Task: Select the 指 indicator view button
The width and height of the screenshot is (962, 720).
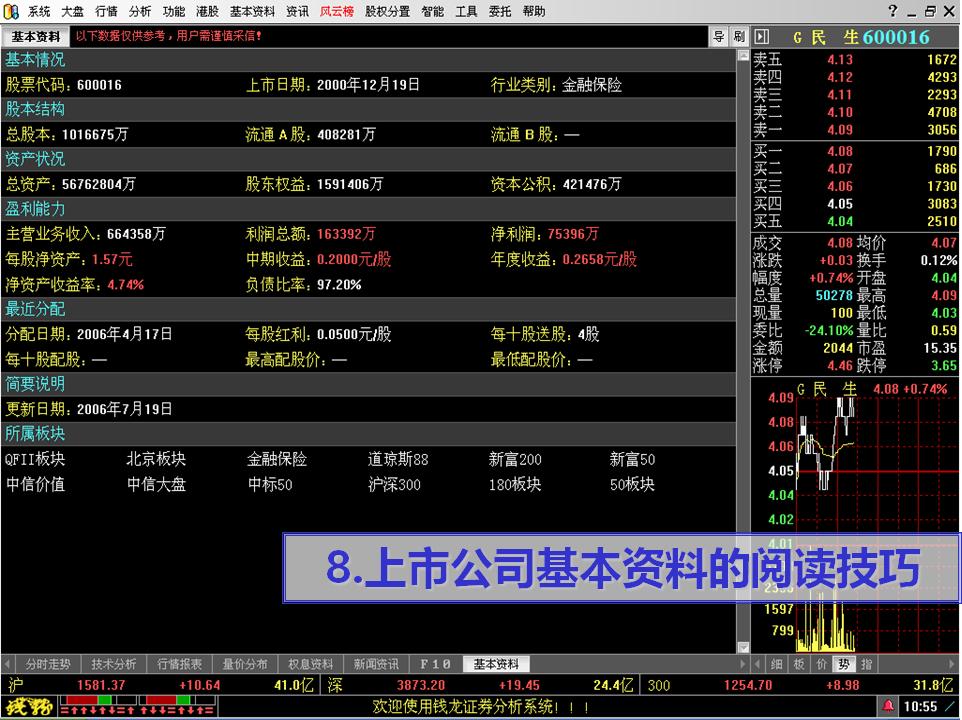Action: [x=866, y=664]
